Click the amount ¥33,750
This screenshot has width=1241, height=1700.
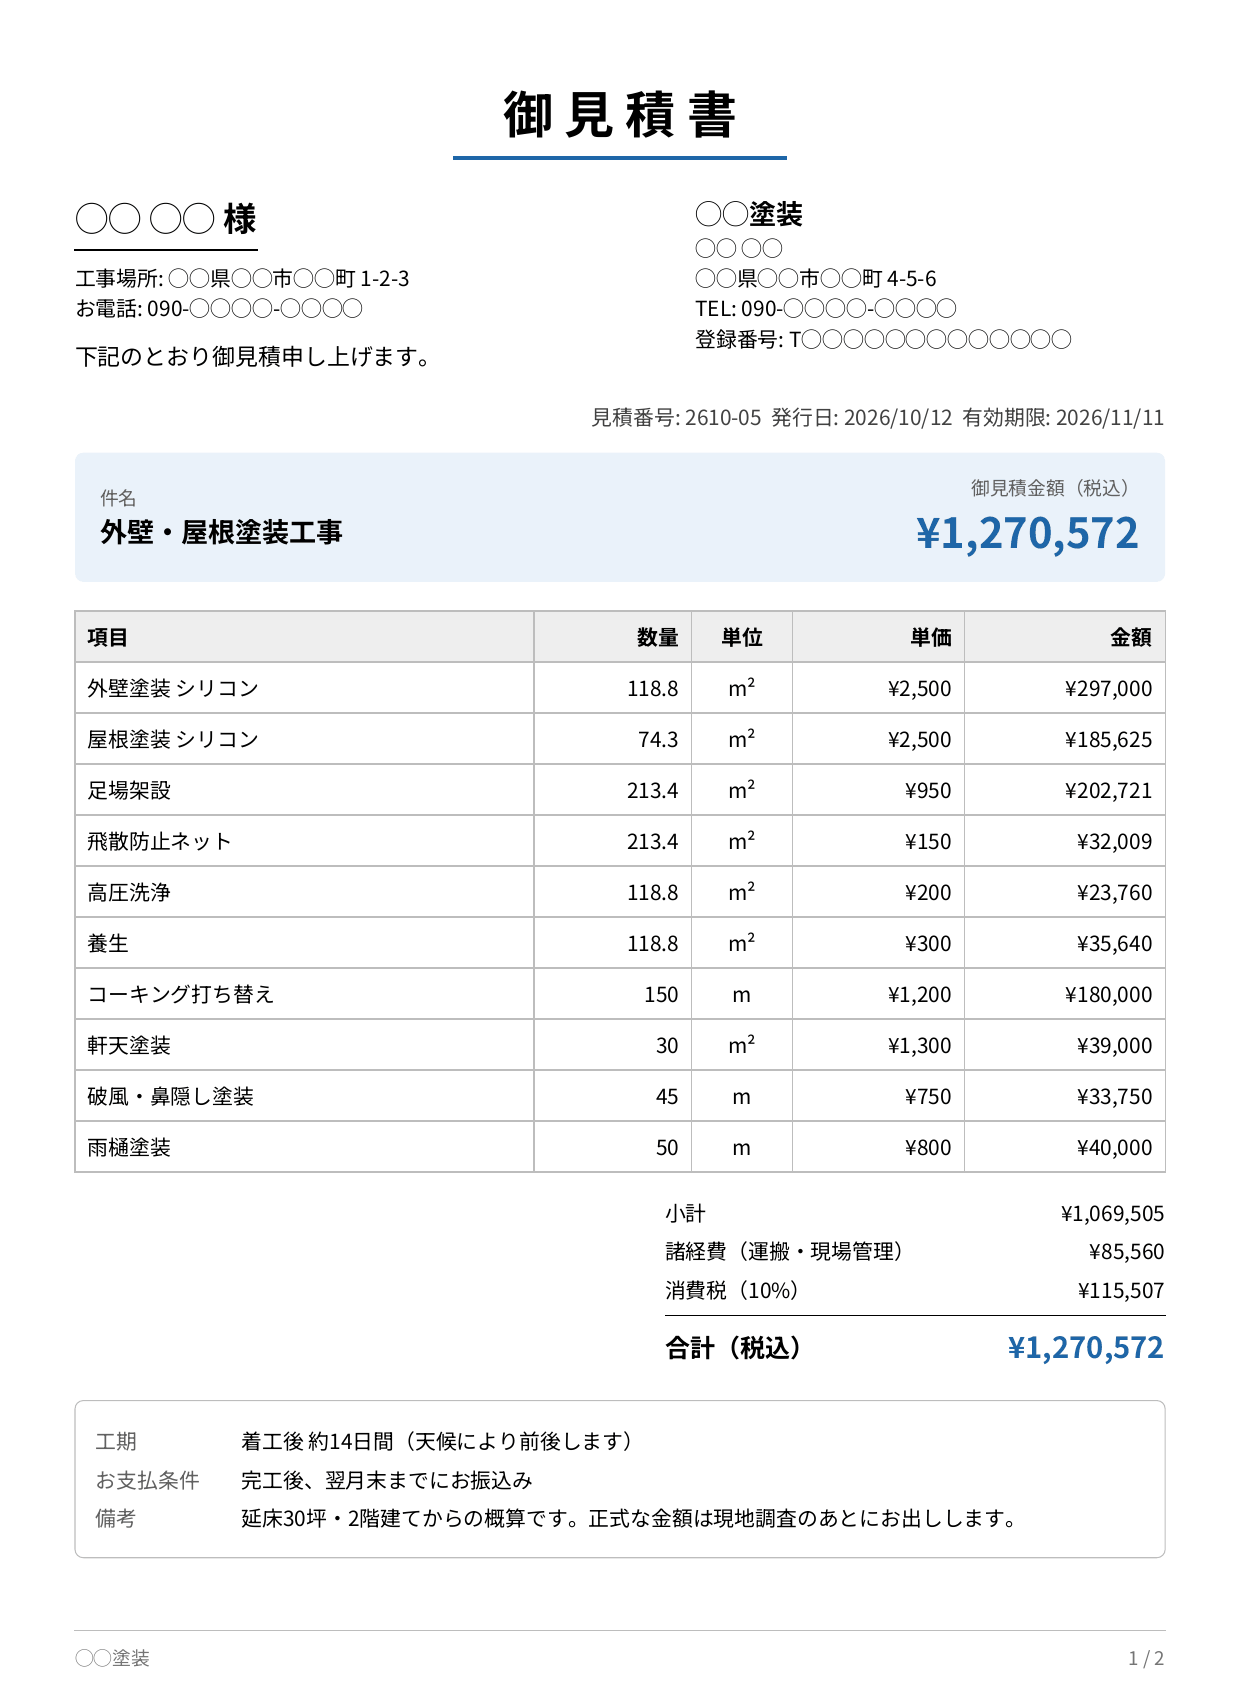point(1114,1096)
